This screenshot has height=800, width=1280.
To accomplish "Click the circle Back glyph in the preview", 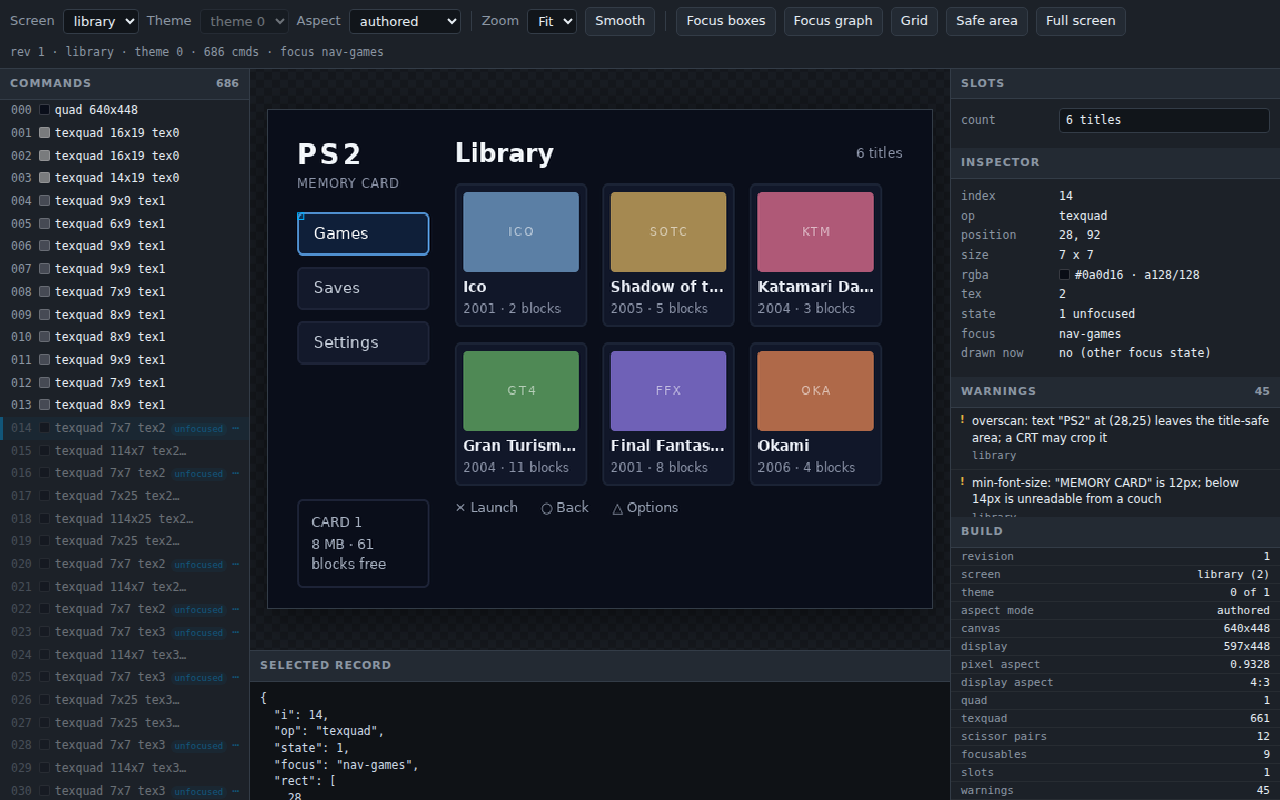I will click(x=547, y=508).
